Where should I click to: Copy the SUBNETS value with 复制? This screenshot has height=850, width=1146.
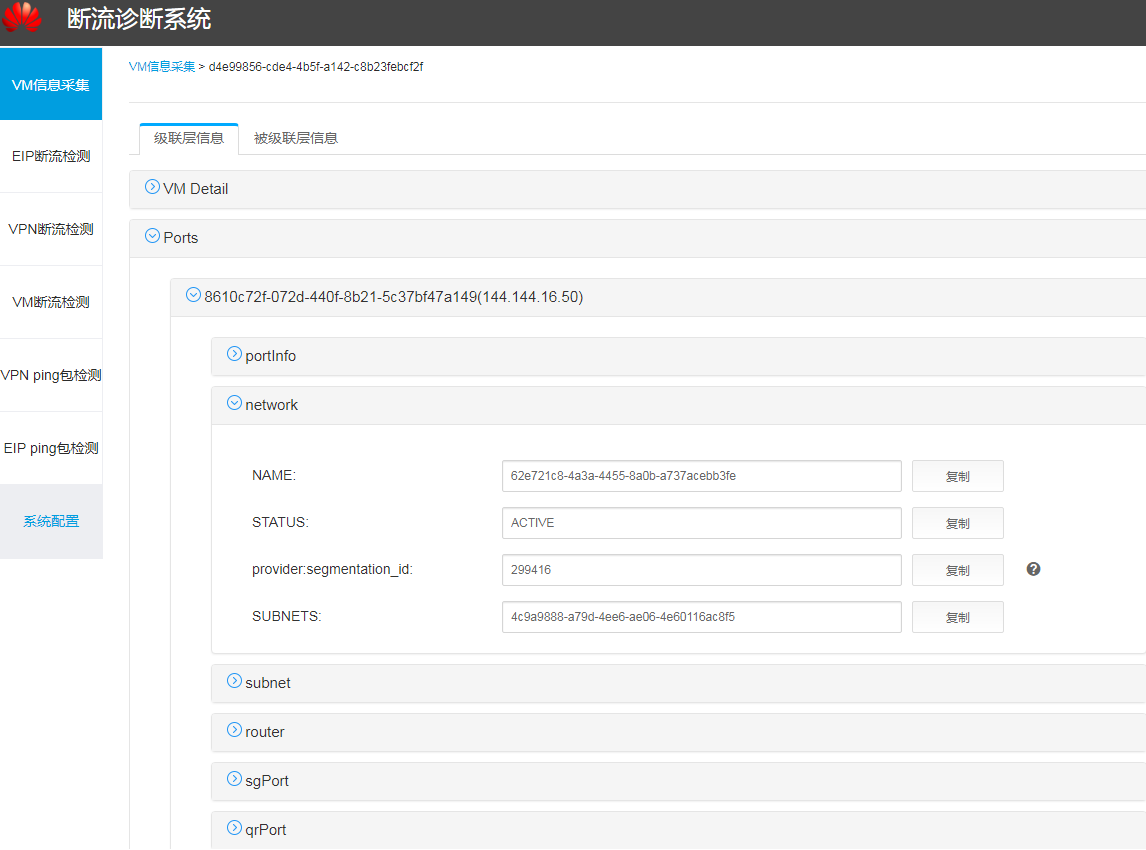tap(957, 618)
